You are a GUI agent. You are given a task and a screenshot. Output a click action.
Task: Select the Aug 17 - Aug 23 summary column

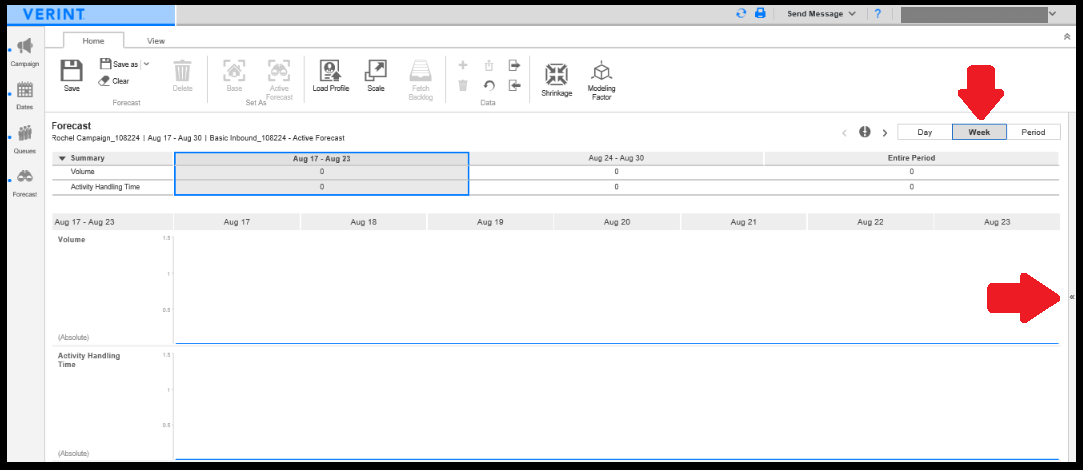click(322, 158)
